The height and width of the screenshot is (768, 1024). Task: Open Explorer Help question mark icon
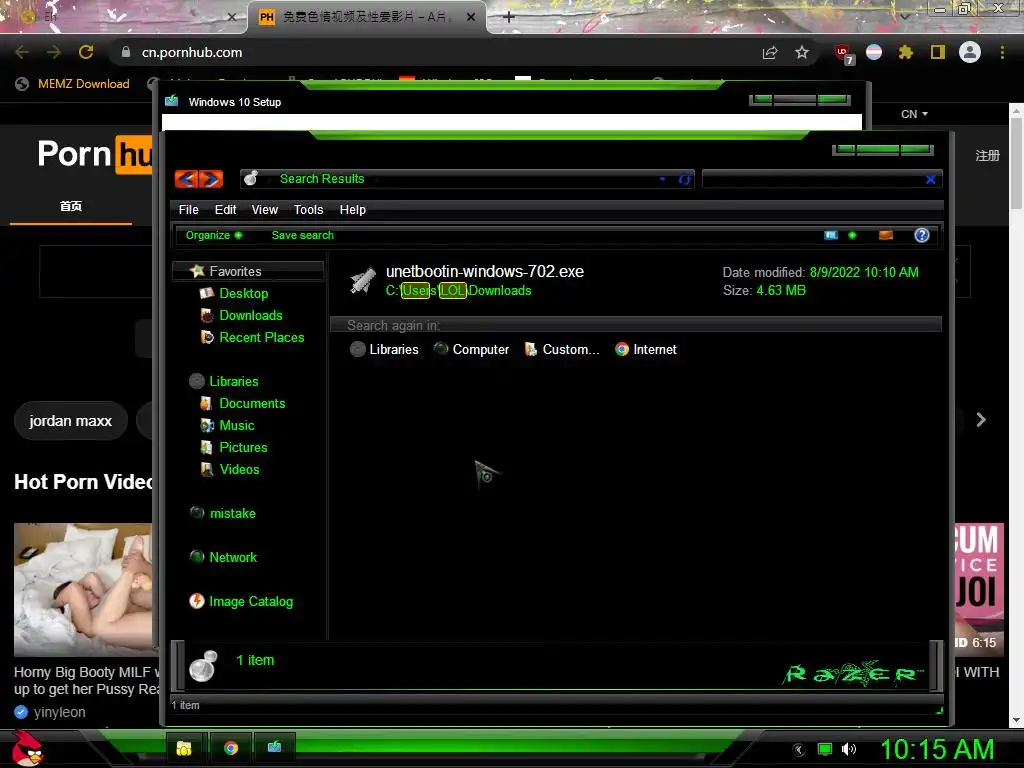(x=921, y=235)
